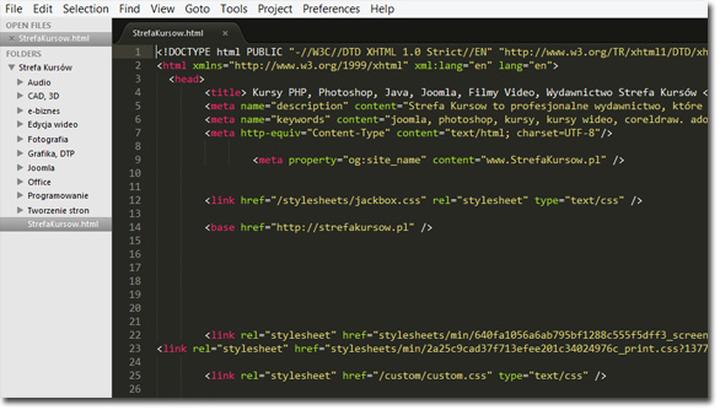Select the Office folder name
This screenshot has width=720, height=410.
39,182
